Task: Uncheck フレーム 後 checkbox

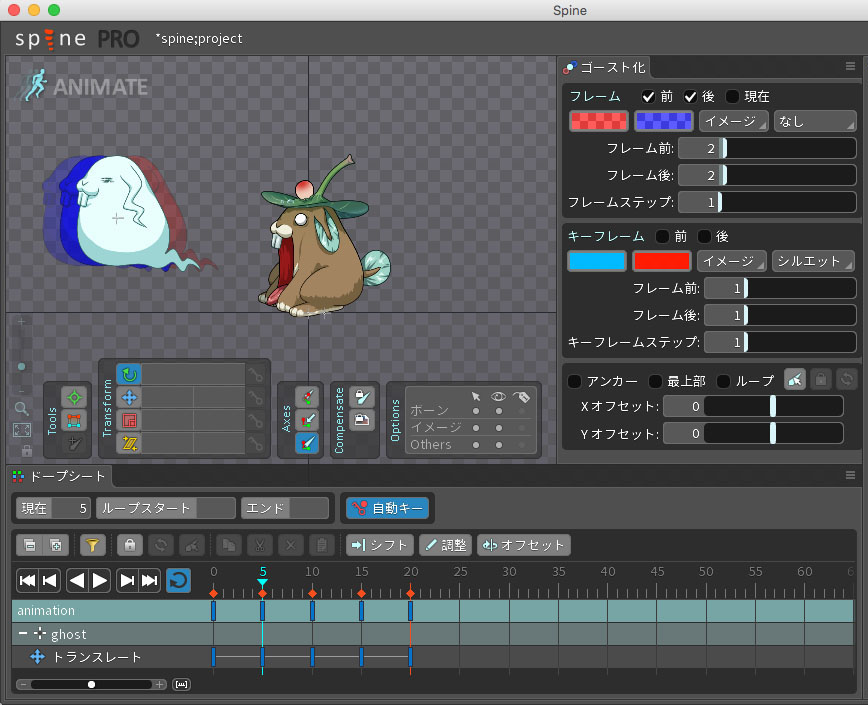Action: click(690, 97)
